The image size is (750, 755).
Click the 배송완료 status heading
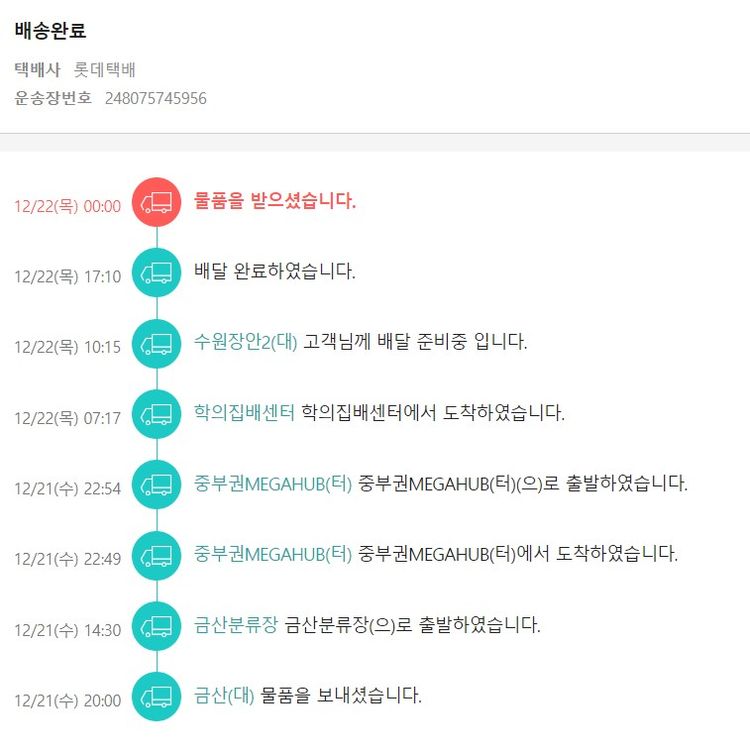[x=50, y=31]
